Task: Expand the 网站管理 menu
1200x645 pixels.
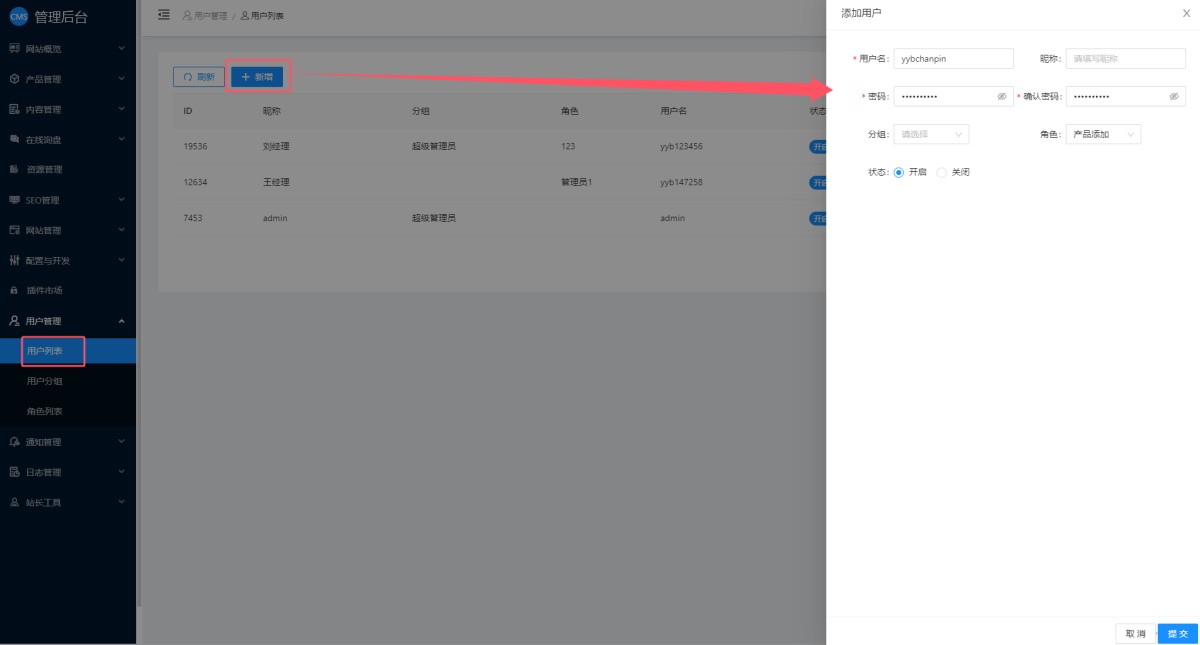Action: click(x=68, y=230)
